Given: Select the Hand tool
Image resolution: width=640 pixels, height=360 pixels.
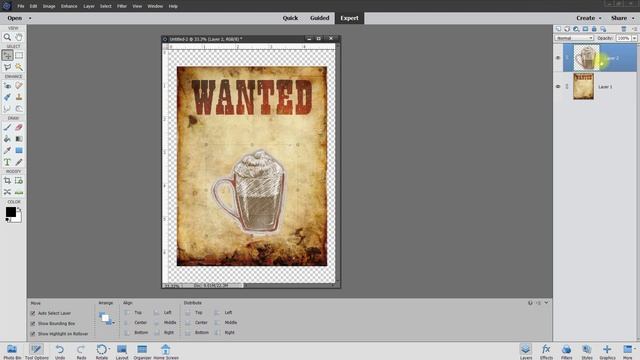Looking at the screenshot, I should (19, 37).
